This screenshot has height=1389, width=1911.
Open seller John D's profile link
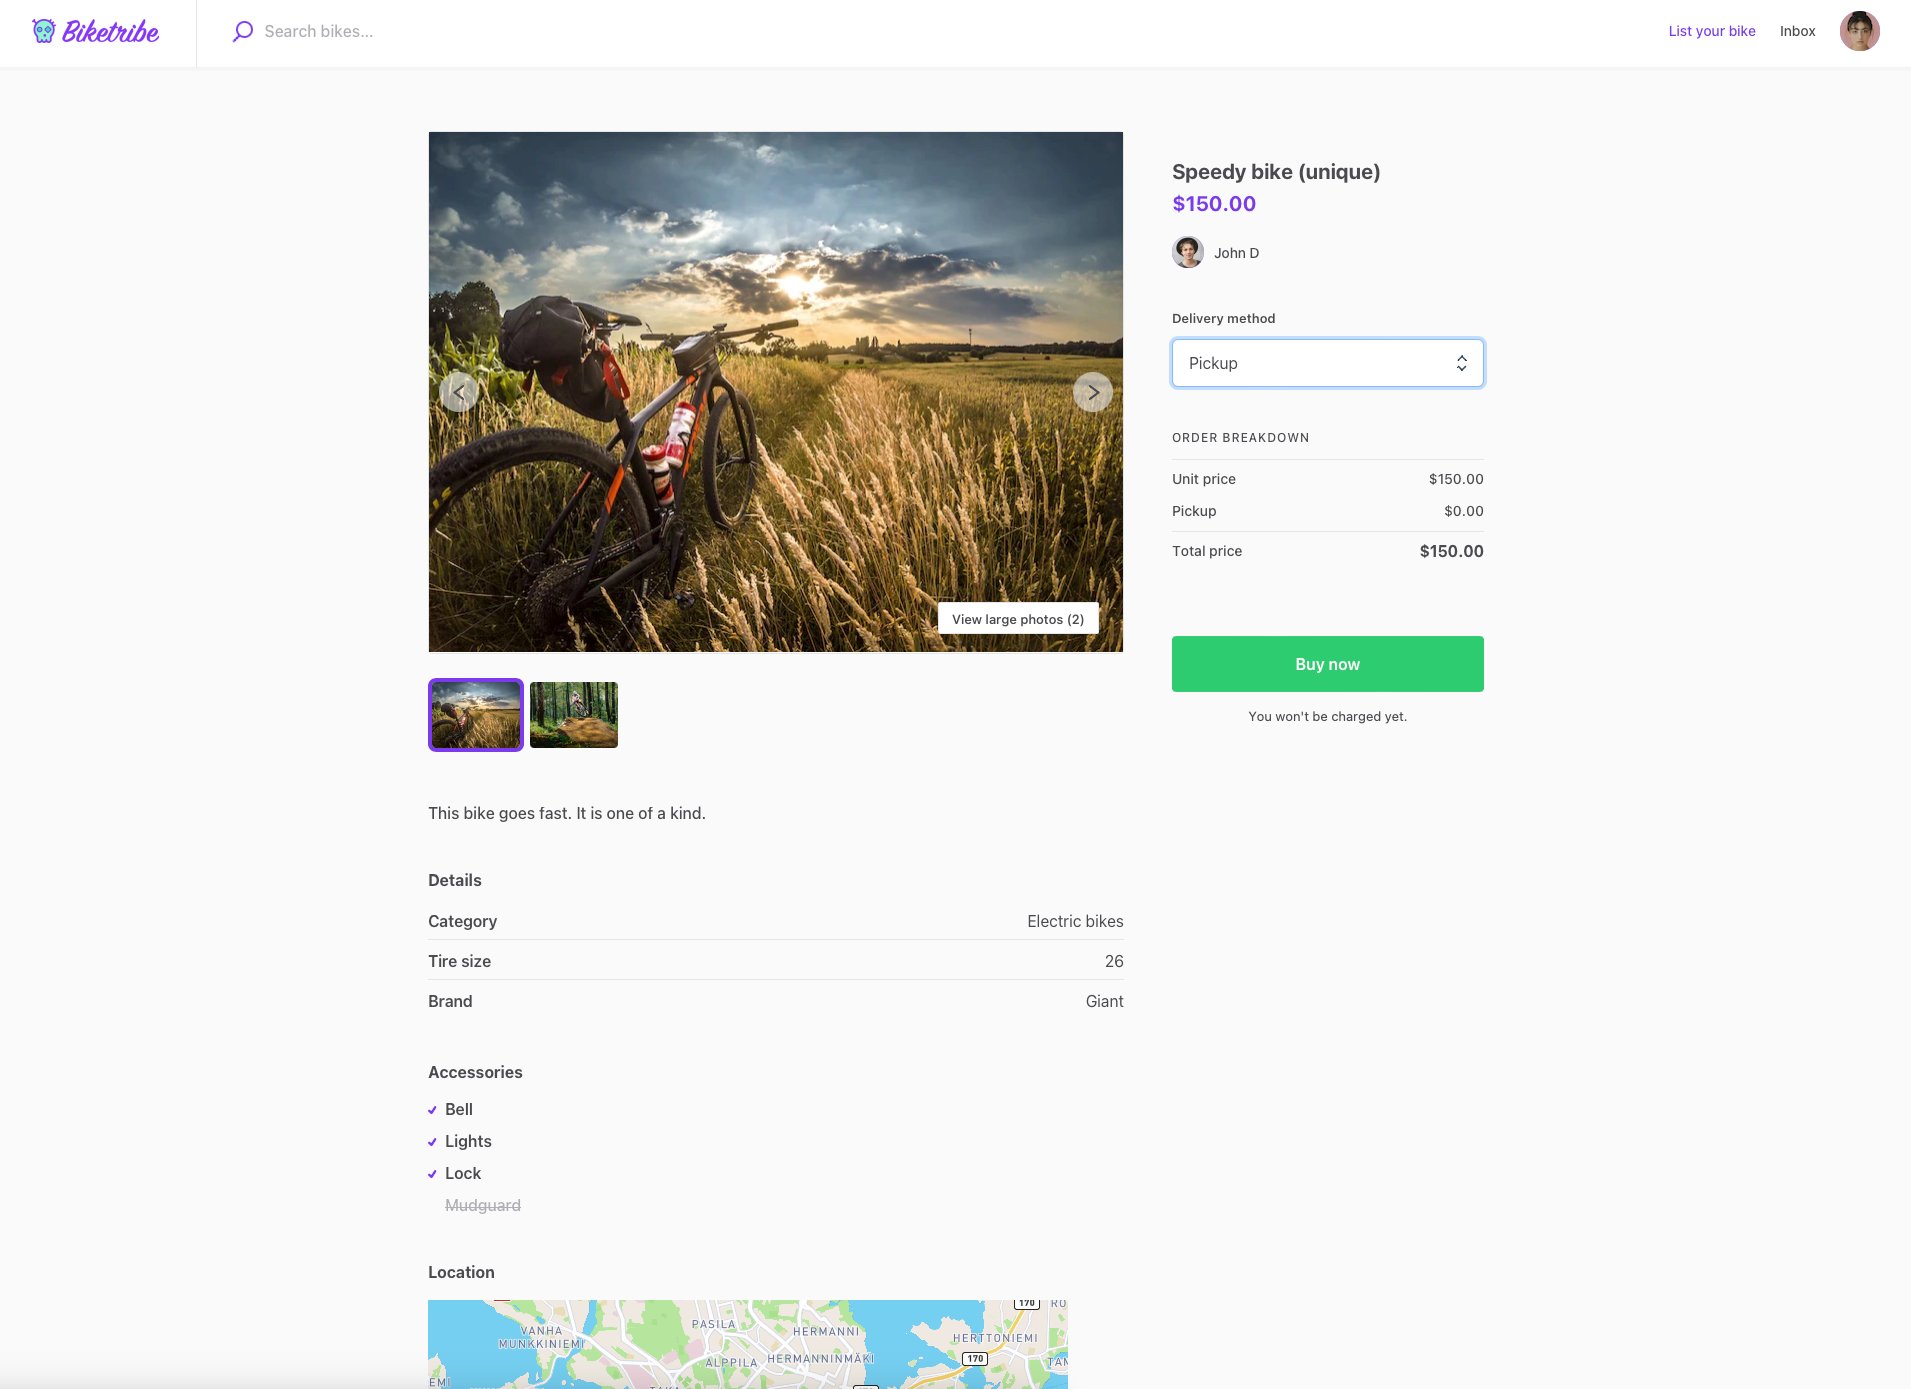pyautogui.click(x=1236, y=253)
